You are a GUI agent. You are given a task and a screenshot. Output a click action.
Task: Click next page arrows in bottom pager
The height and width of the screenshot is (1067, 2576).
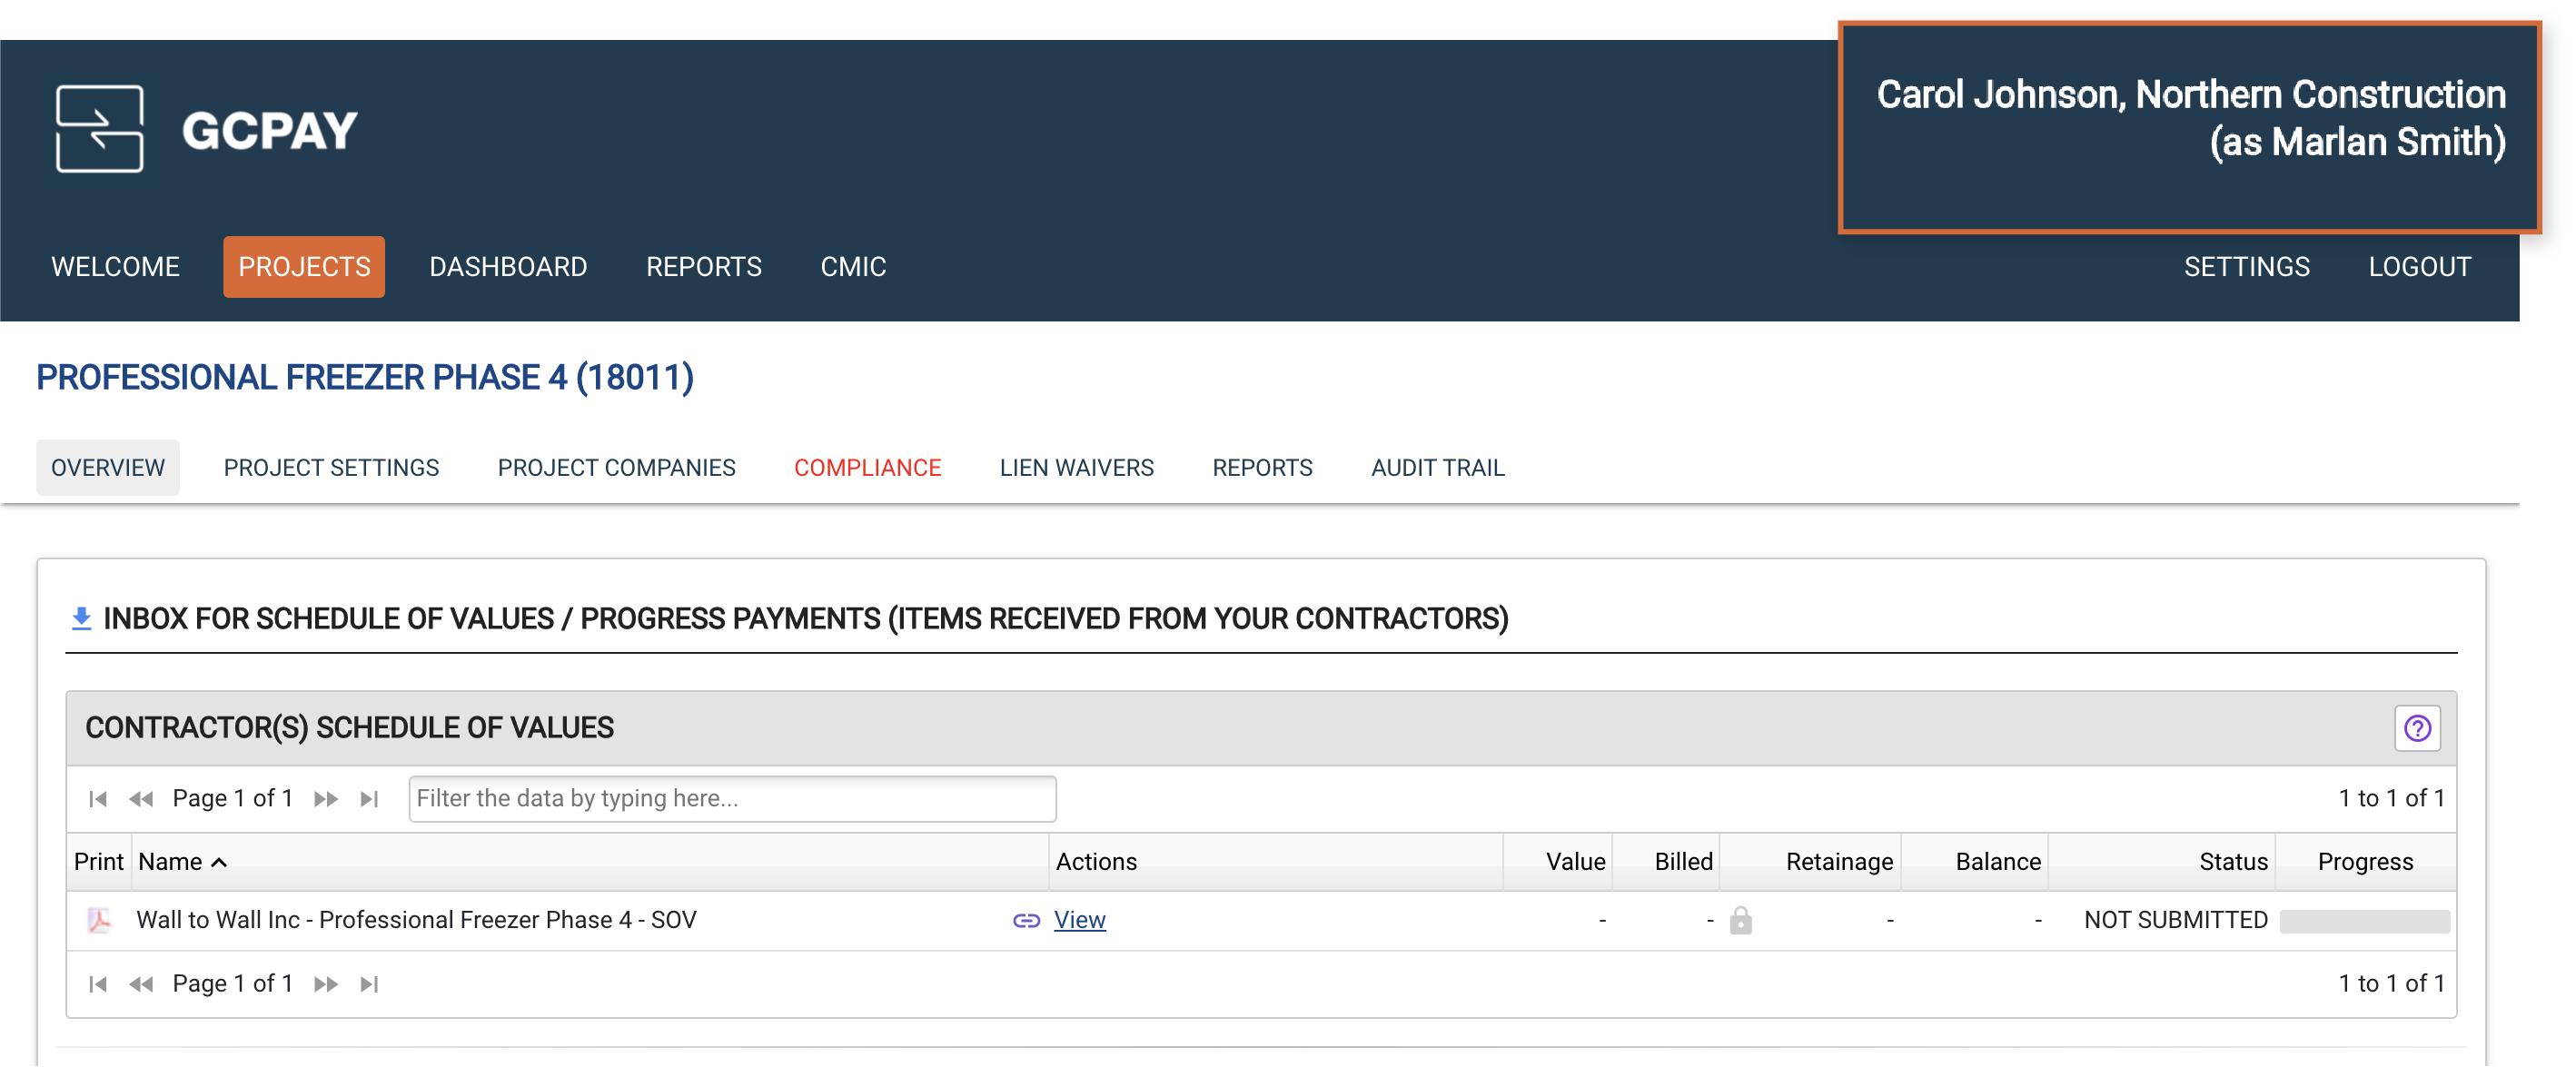pos(325,984)
